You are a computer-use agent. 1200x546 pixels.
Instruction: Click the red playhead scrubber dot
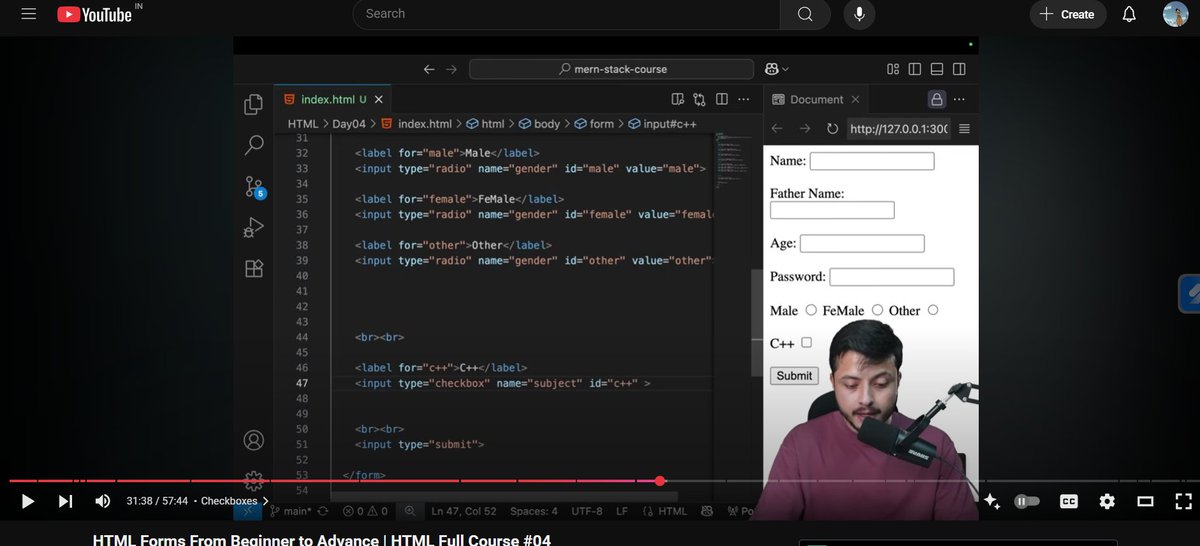pyautogui.click(x=660, y=481)
